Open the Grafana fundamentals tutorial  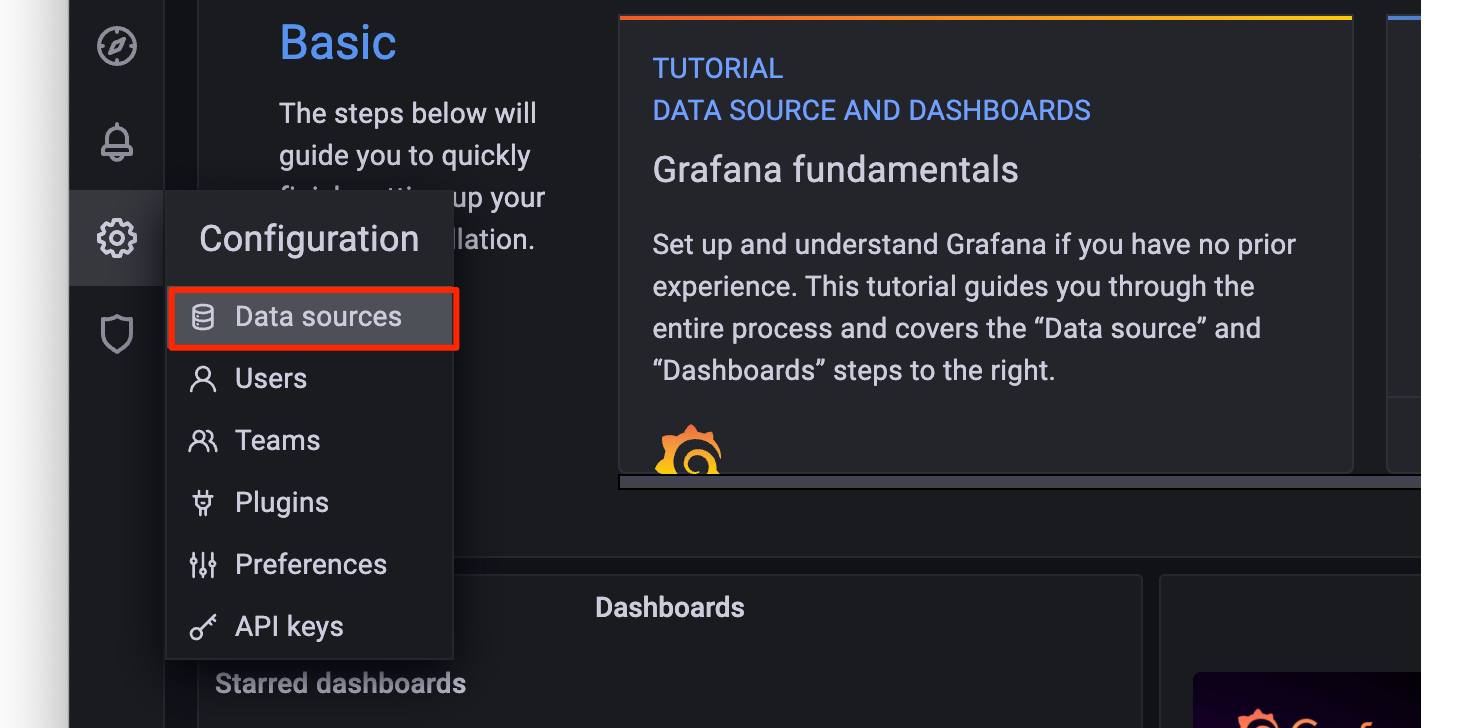tap(835, 169)
